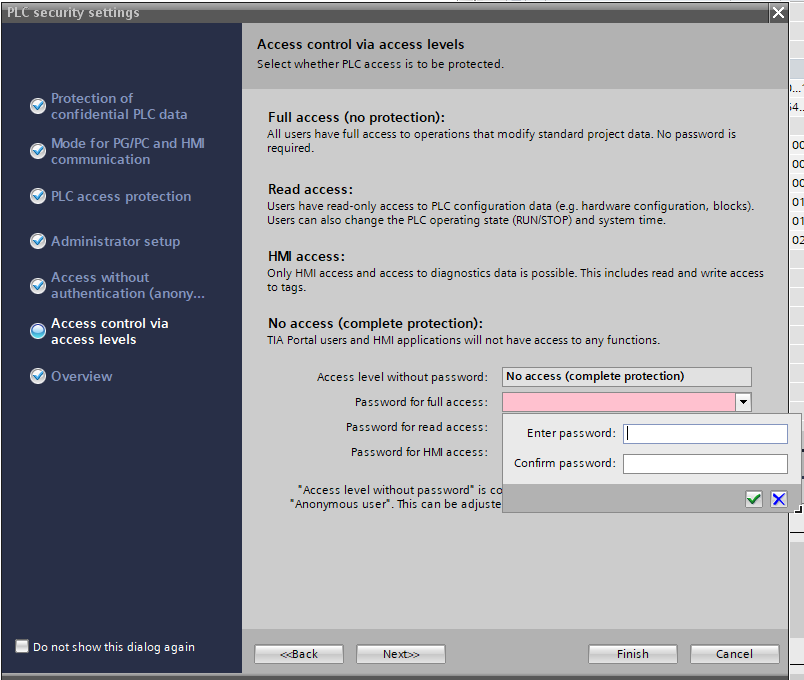The image size is (804, 680).
Task: Select the Administrator setup step
Action: (115, 241)
